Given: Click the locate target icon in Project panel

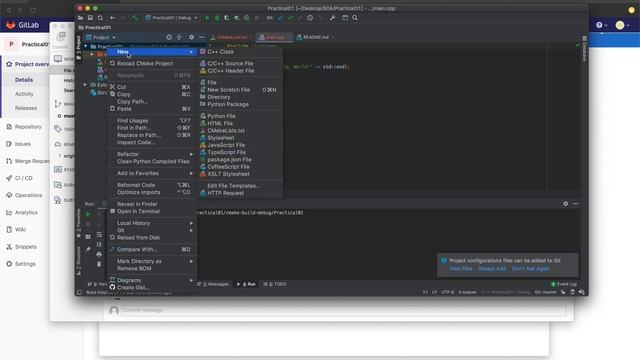Looking at the screenshot, I should (169, 37).
